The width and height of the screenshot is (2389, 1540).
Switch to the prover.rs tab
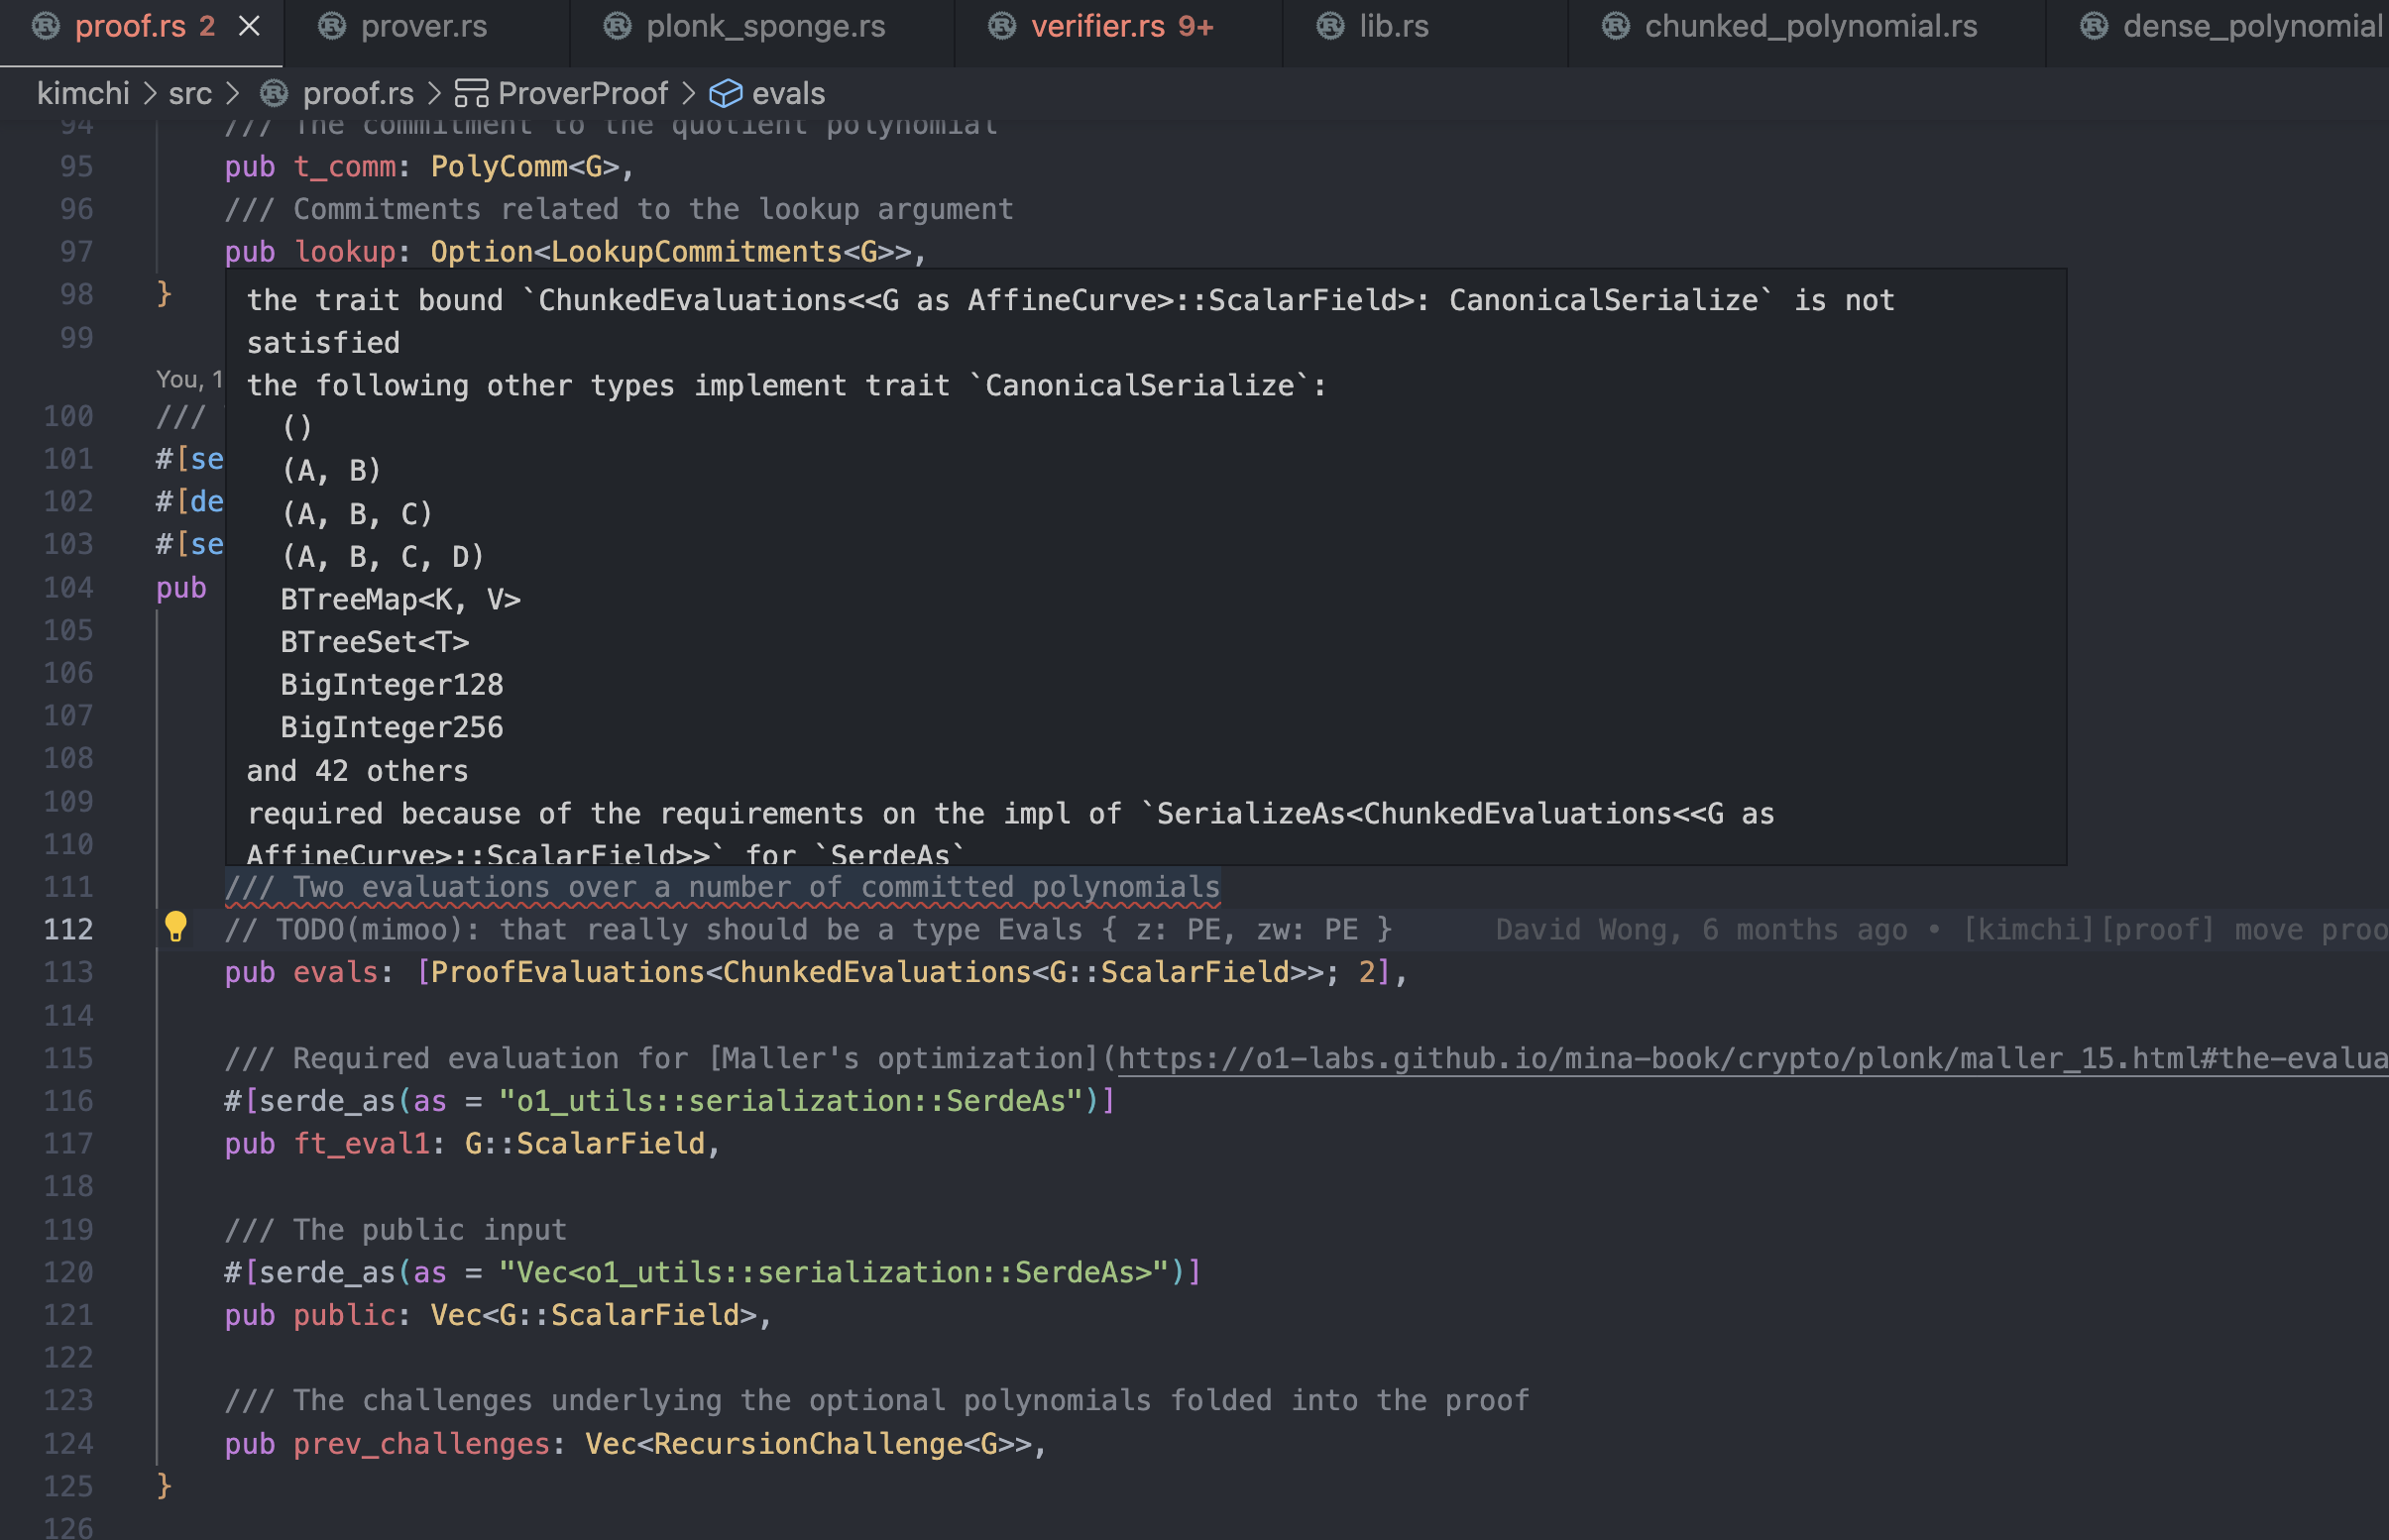click(x=424, y=26)
